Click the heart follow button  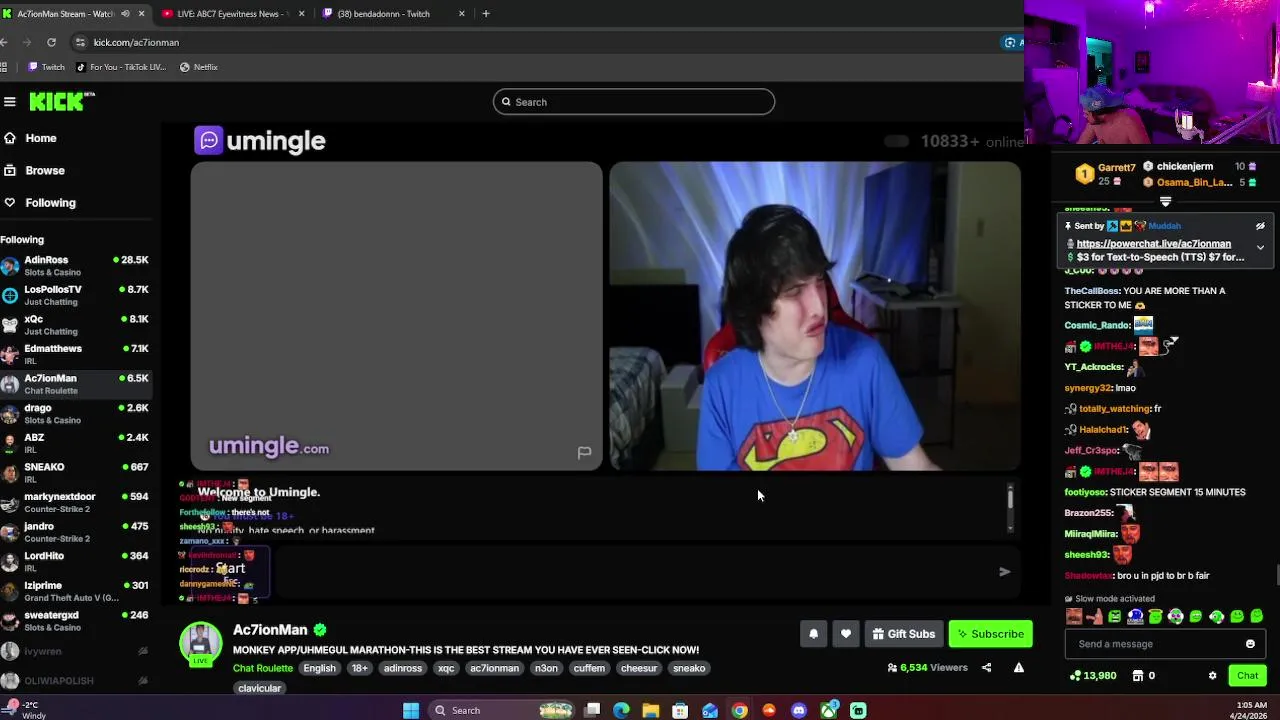click(846, 633)
